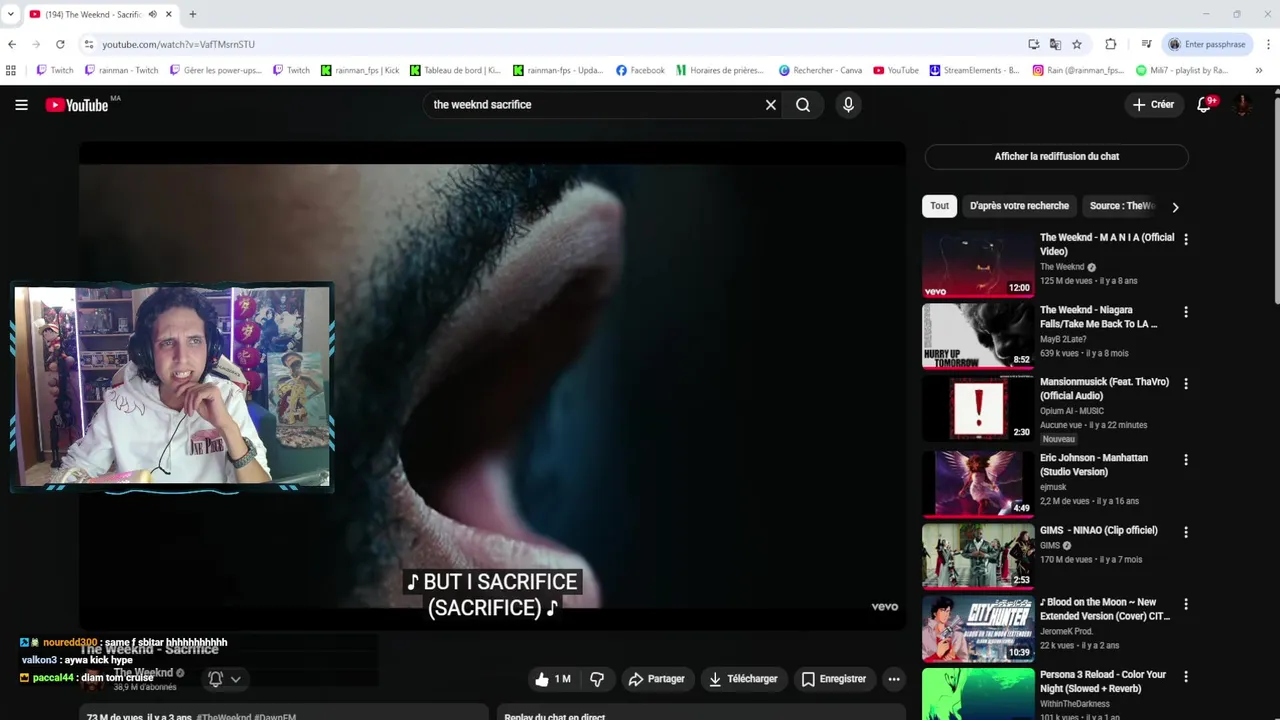Go back with browser back arrow
This screenshot has width=1280, height=720.
click(x=12, y=44)
